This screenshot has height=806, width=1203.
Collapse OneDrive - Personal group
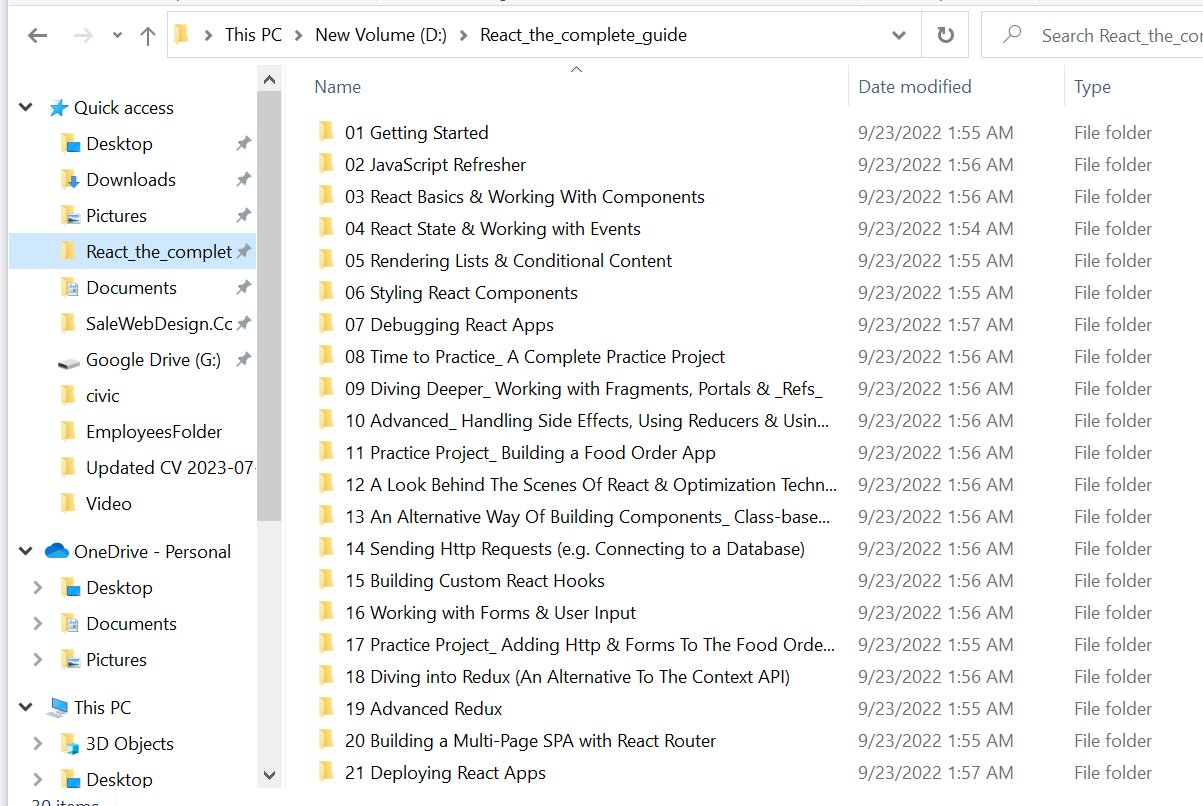tap(26, 552)
